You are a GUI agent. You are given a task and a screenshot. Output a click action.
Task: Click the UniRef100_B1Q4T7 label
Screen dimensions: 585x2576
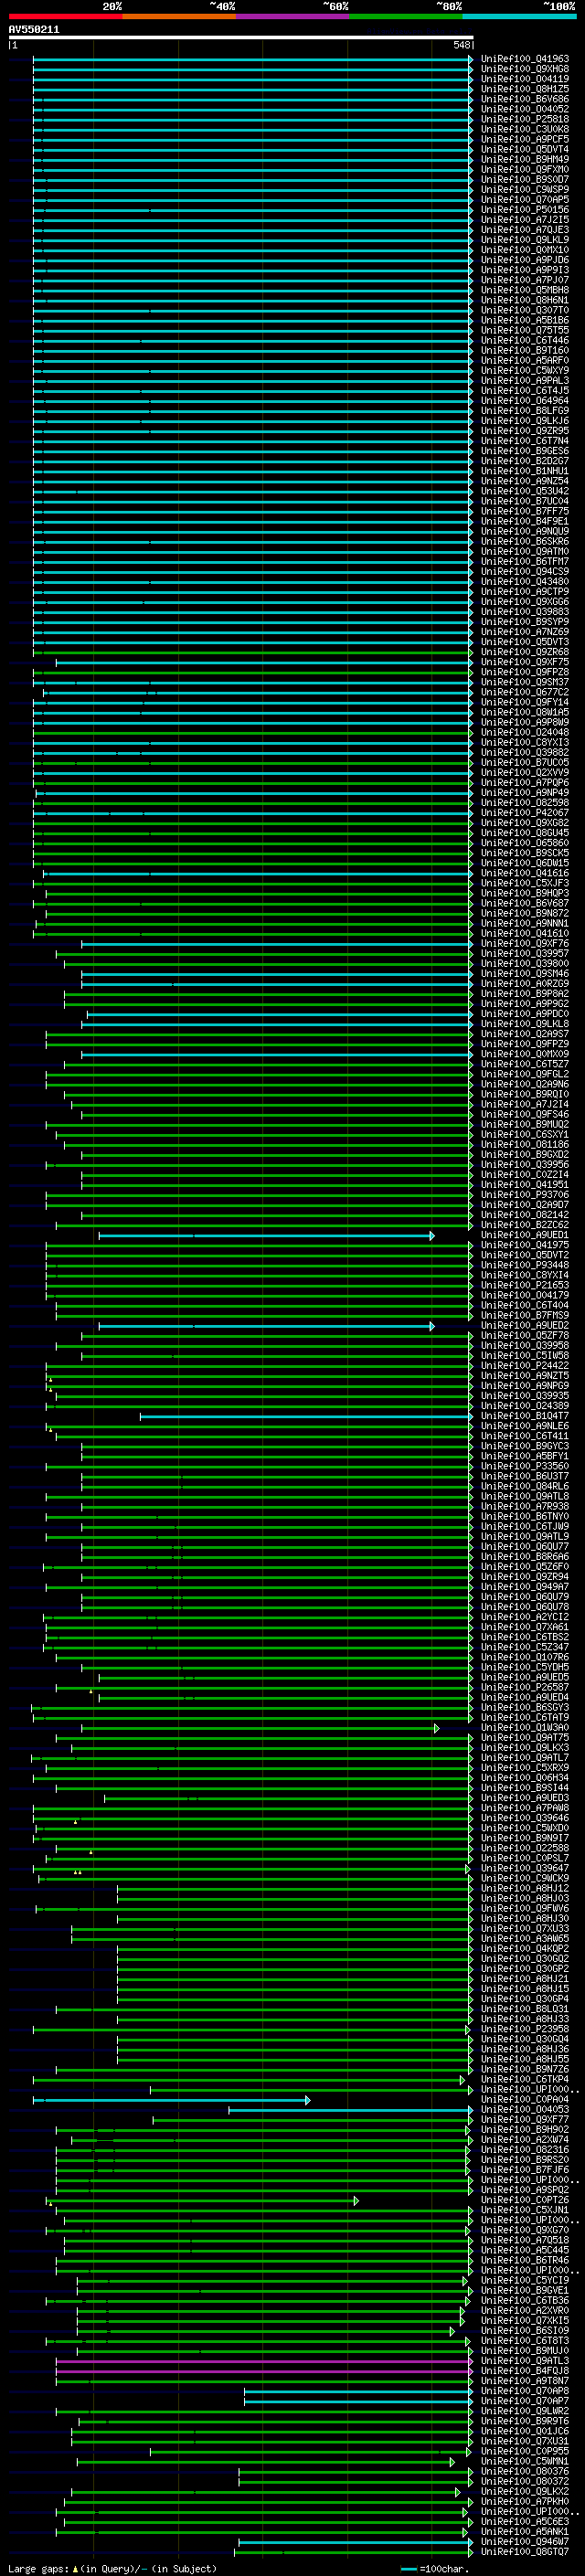[x=525, y=1416]
